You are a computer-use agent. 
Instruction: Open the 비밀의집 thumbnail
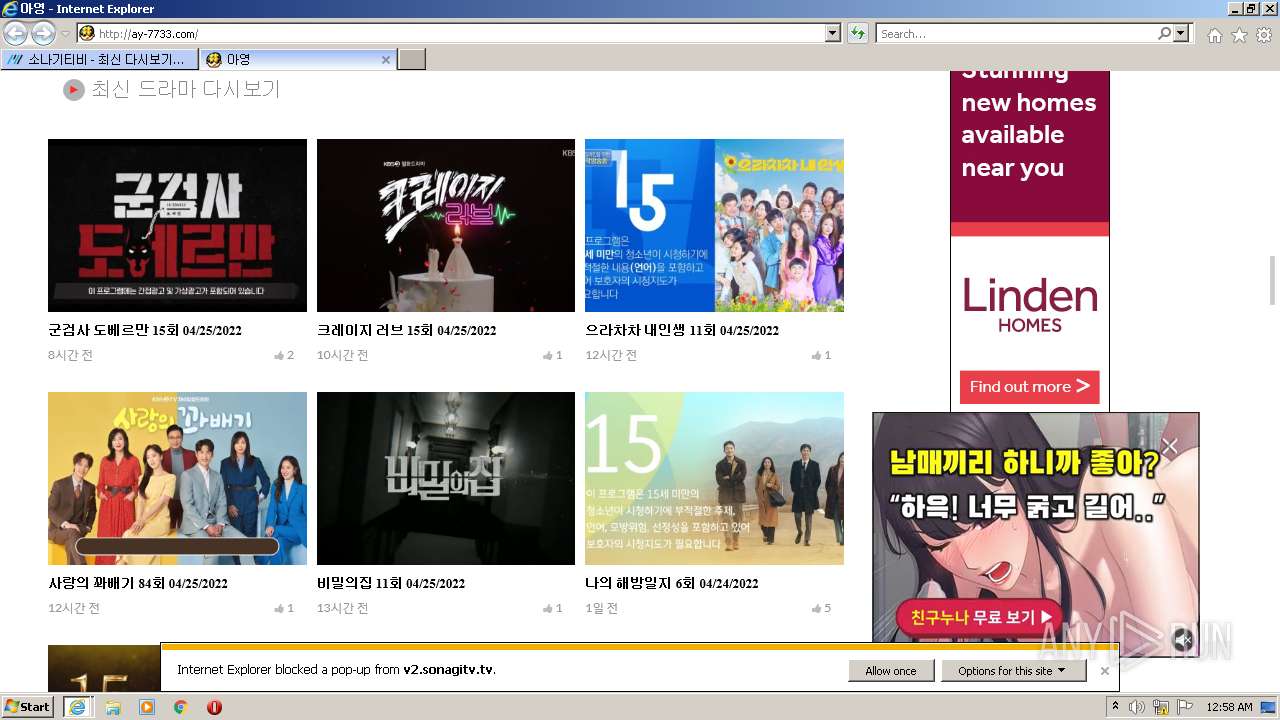tap(446, 478)
